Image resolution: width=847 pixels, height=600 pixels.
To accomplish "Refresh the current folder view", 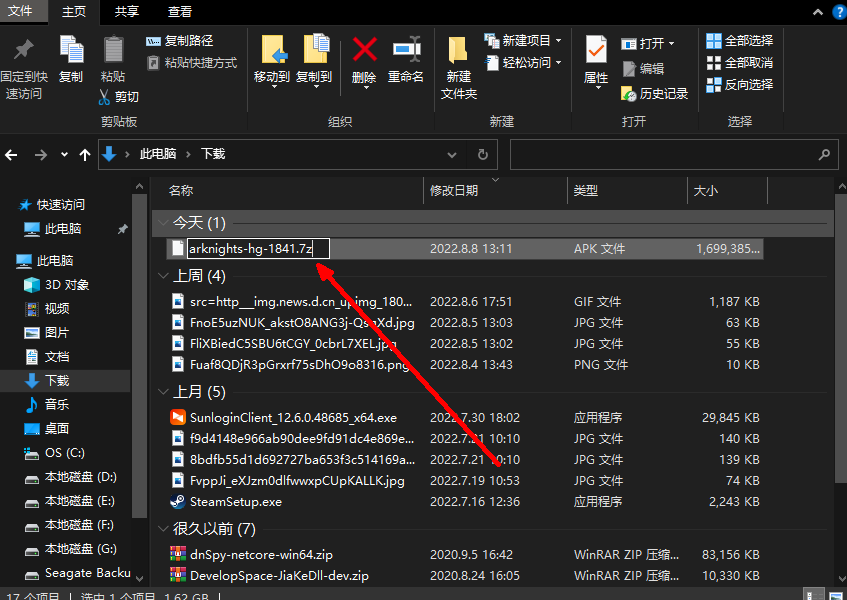I will pyautogui.click(x=483, y=154).
